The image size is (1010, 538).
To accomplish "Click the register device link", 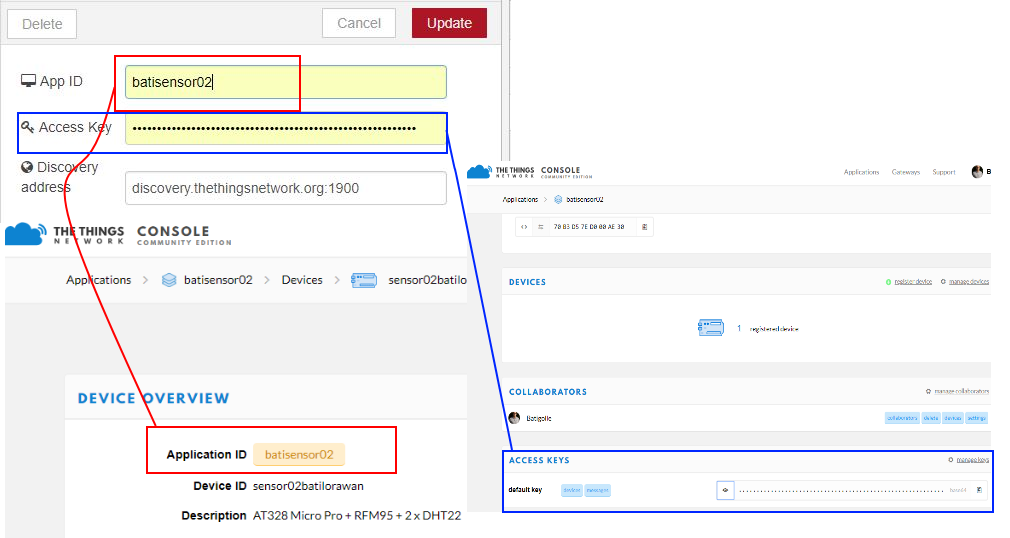I will tap(913, 282).
